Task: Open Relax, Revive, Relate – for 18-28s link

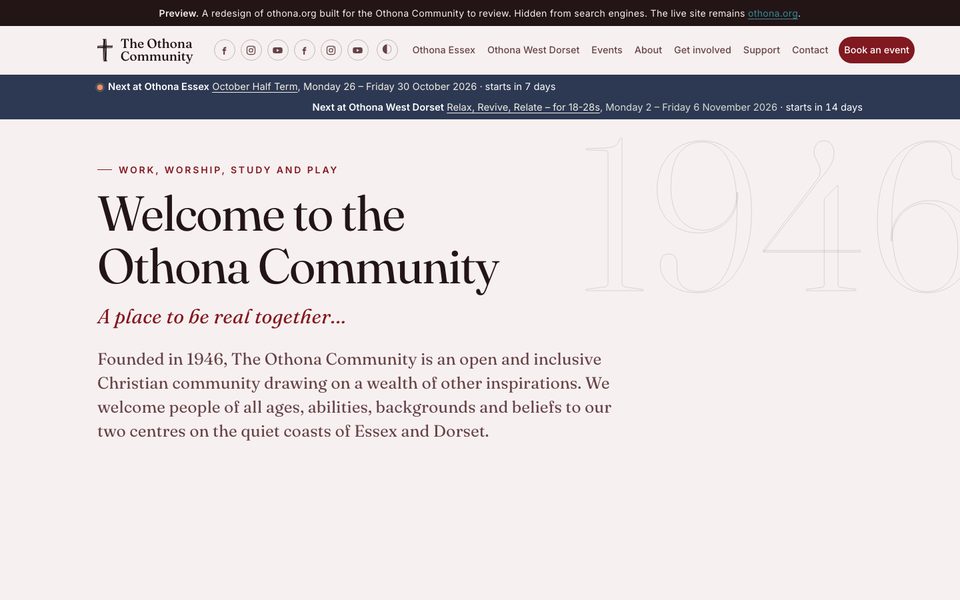Action: click(523, 107)
